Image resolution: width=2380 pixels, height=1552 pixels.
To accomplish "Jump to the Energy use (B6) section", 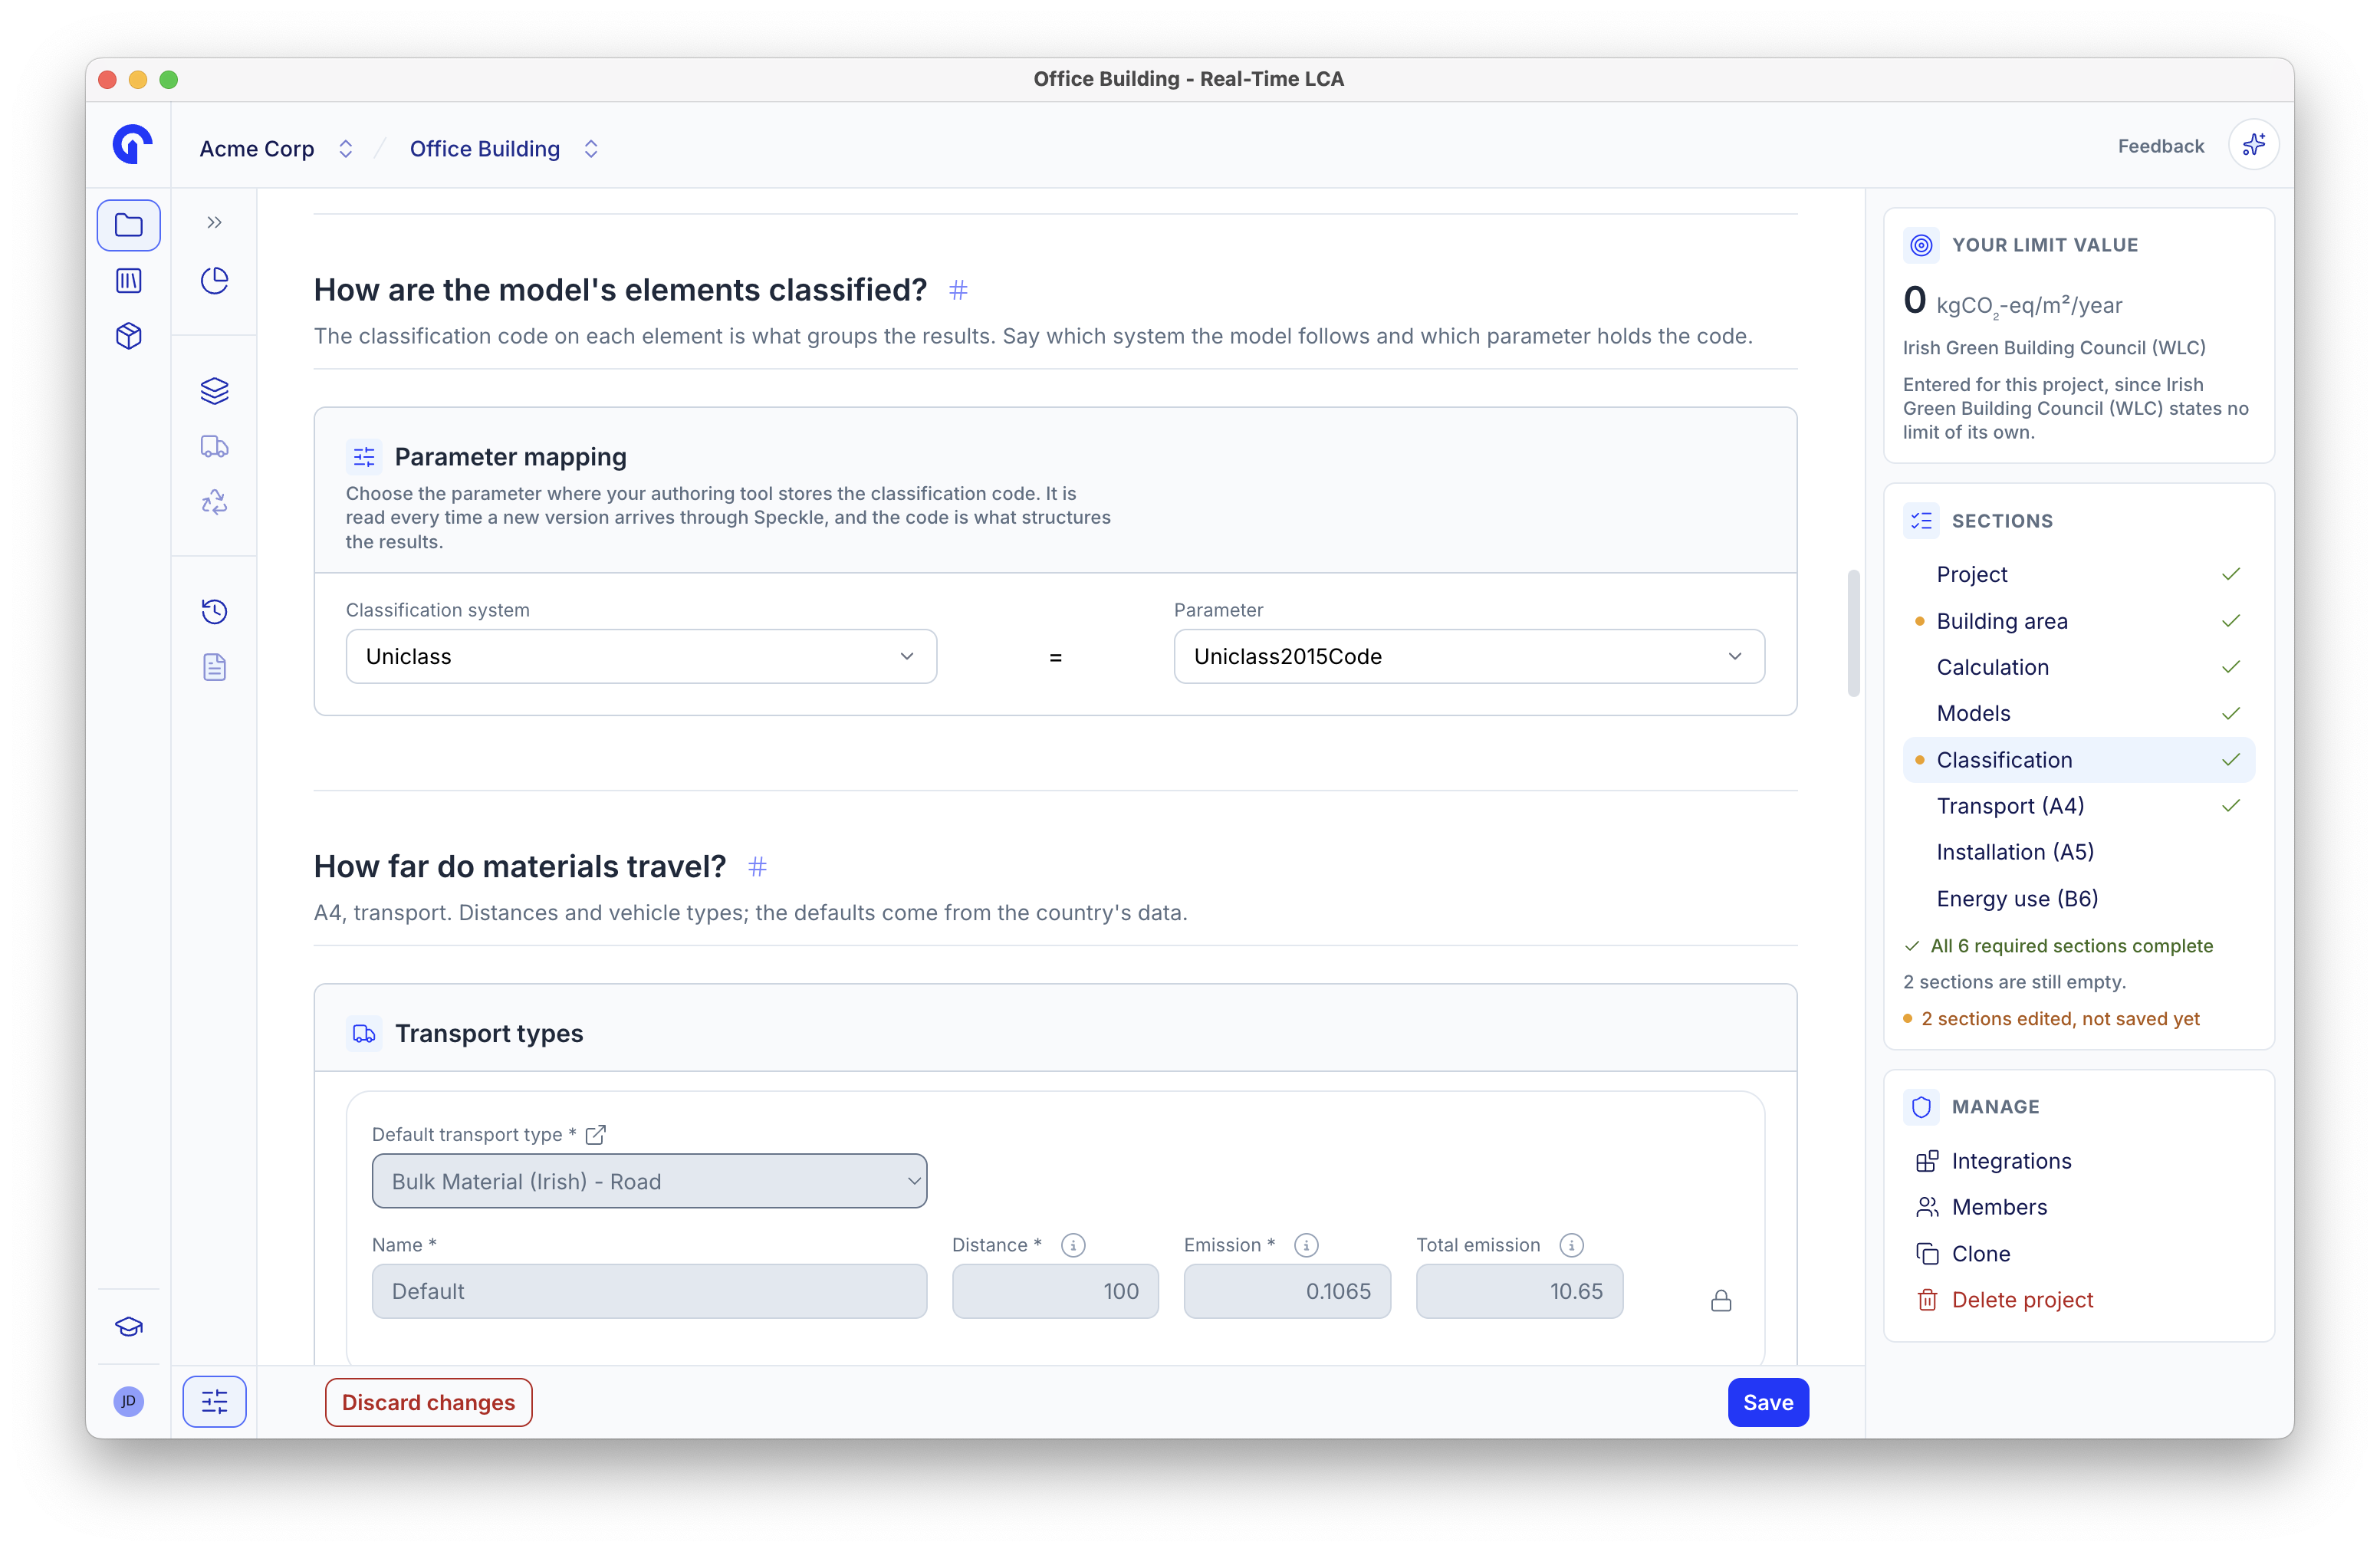I will point(2078,898).
